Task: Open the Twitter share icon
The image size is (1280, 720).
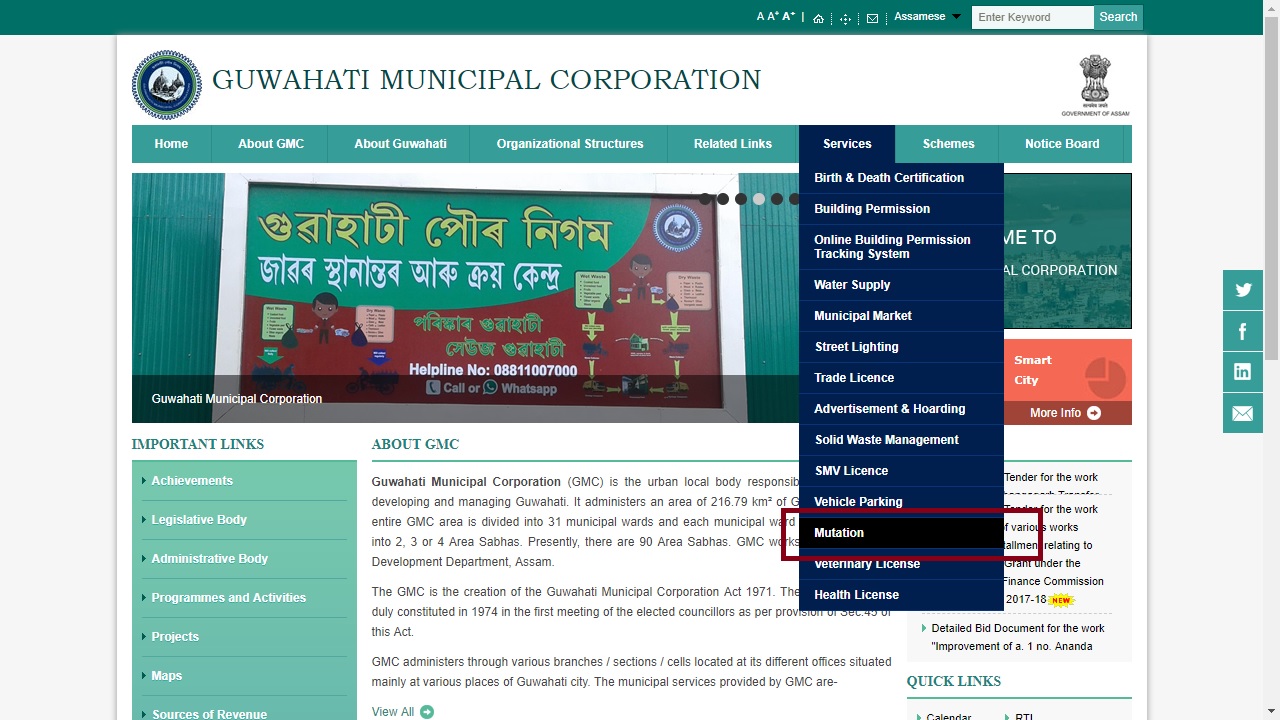Action: (1242, 290)
